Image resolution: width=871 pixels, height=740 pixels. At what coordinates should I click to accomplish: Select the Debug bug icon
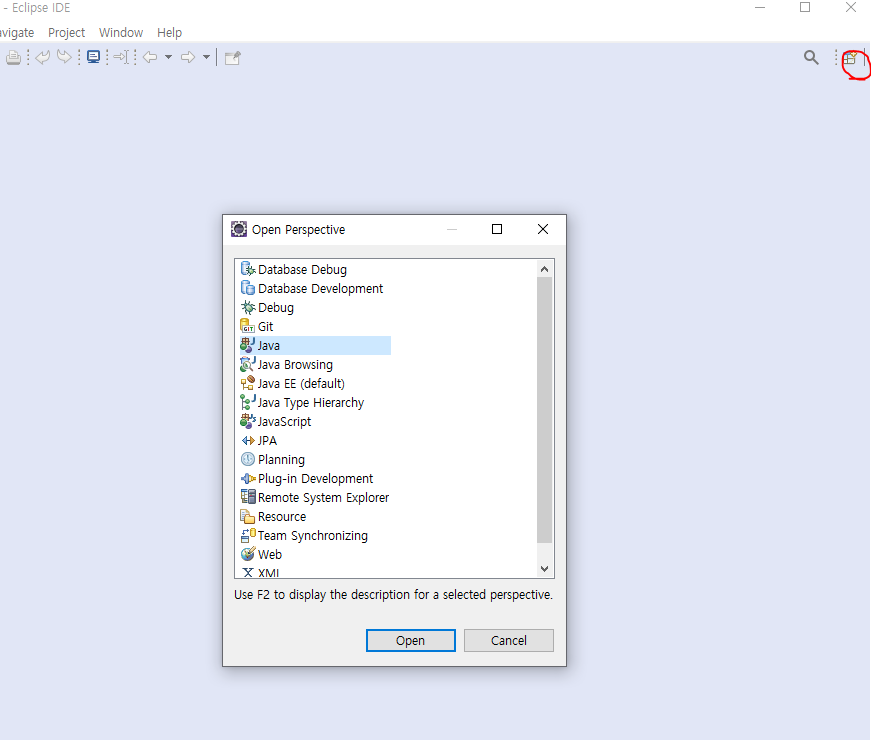(248, 307)
